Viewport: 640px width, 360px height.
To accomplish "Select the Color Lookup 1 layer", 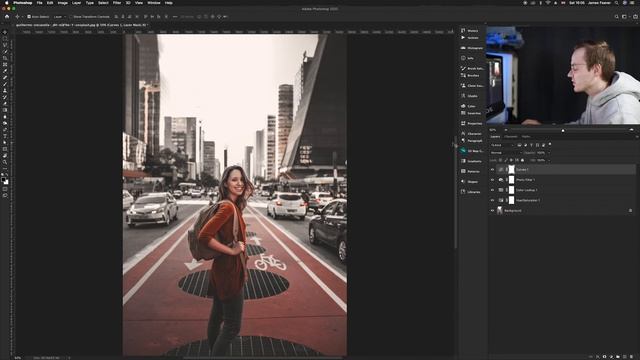I will [x=562, y=190].
